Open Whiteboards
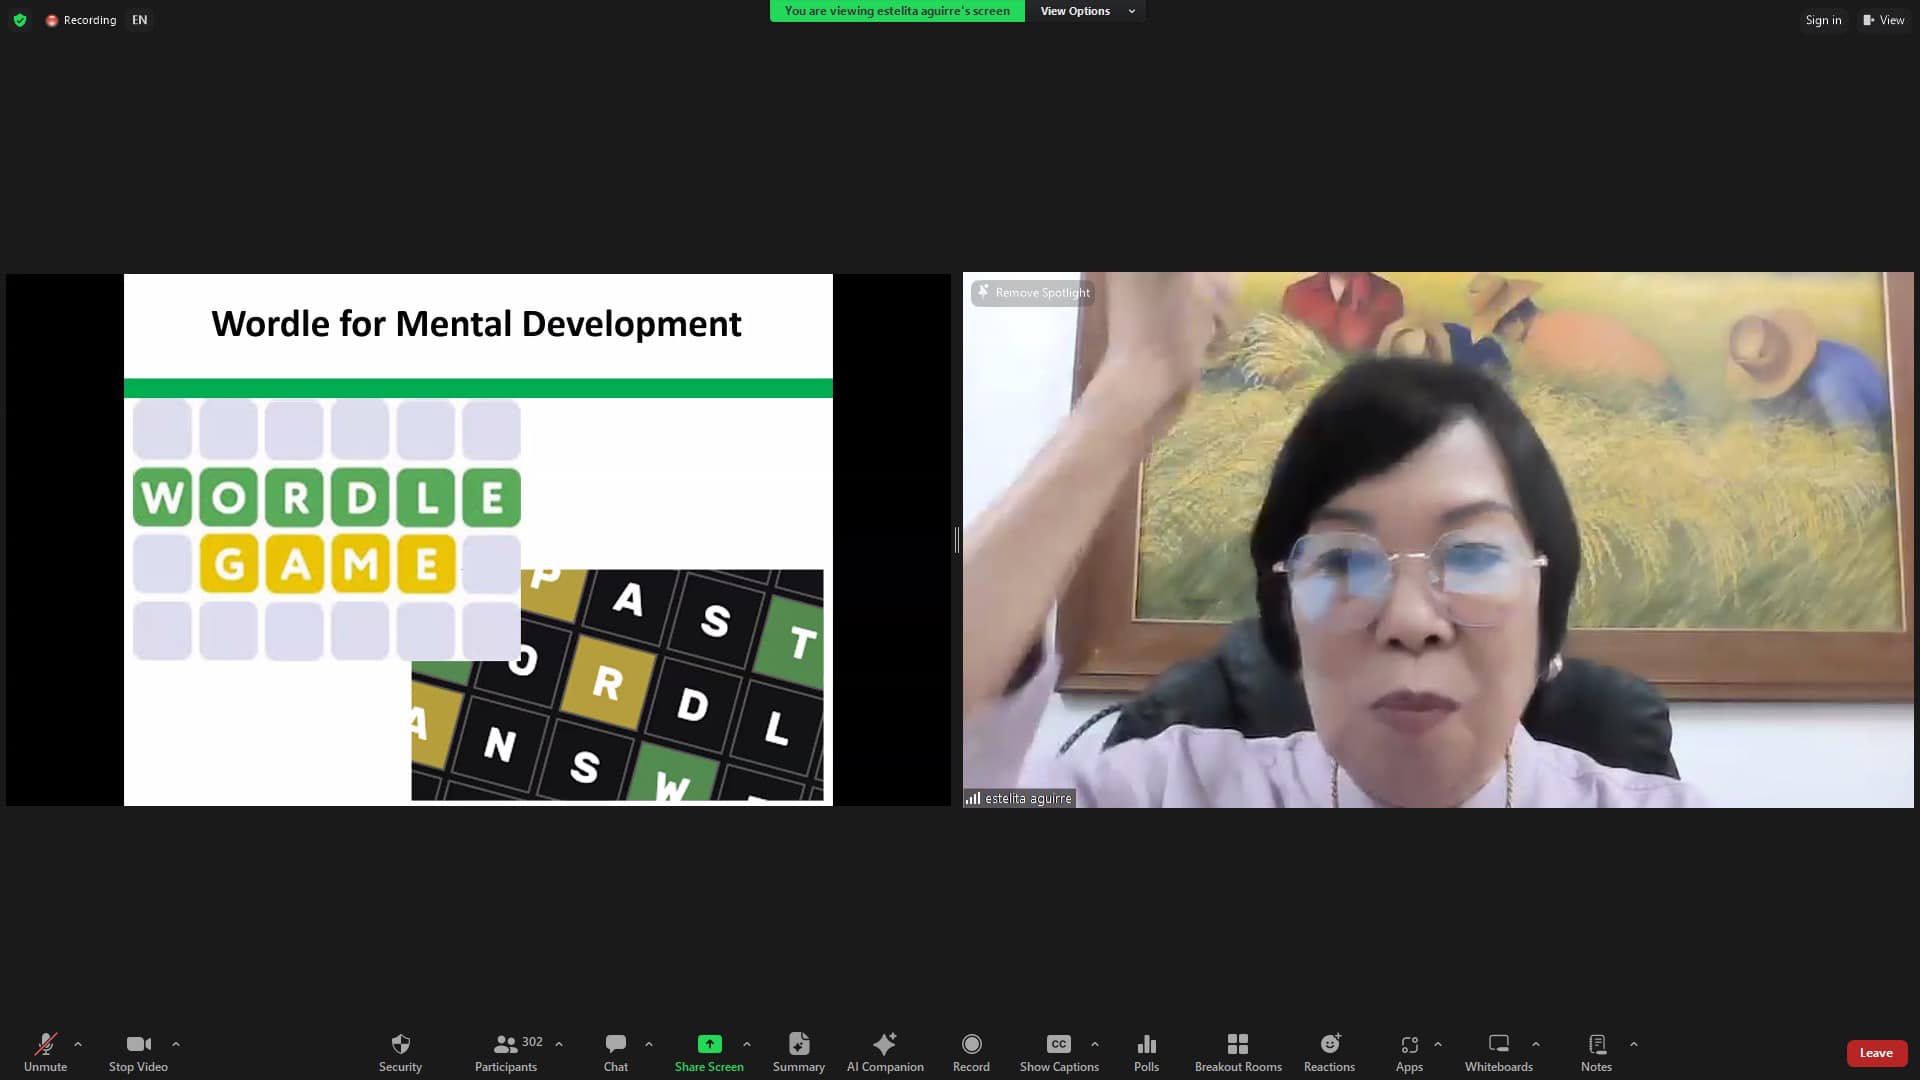The height and width of the screenshot is (1080, 1920). point(1499,1052)
